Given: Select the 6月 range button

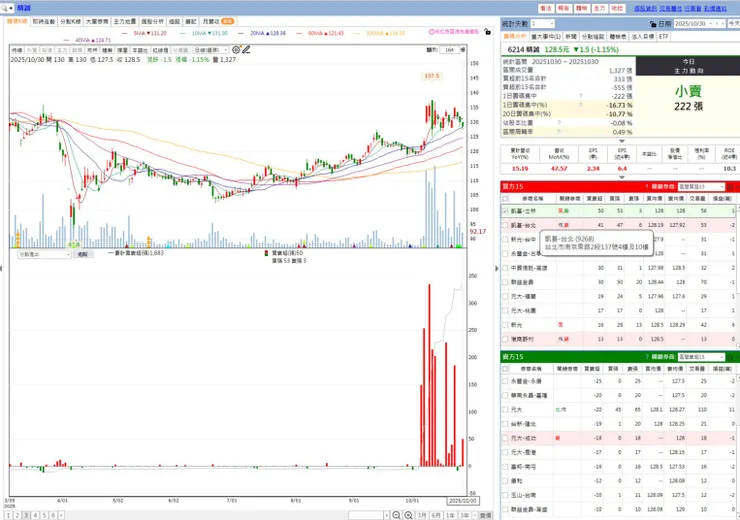Looking at the screenshot, I should tap(436, 515).
